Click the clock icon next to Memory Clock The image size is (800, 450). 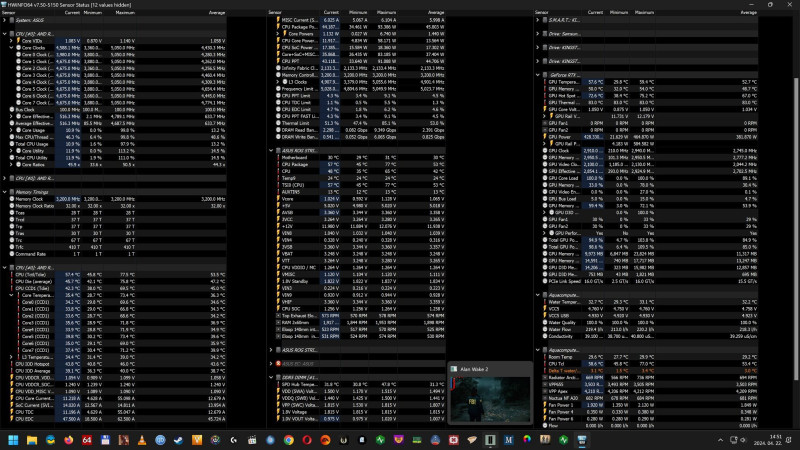pos(12,199)
